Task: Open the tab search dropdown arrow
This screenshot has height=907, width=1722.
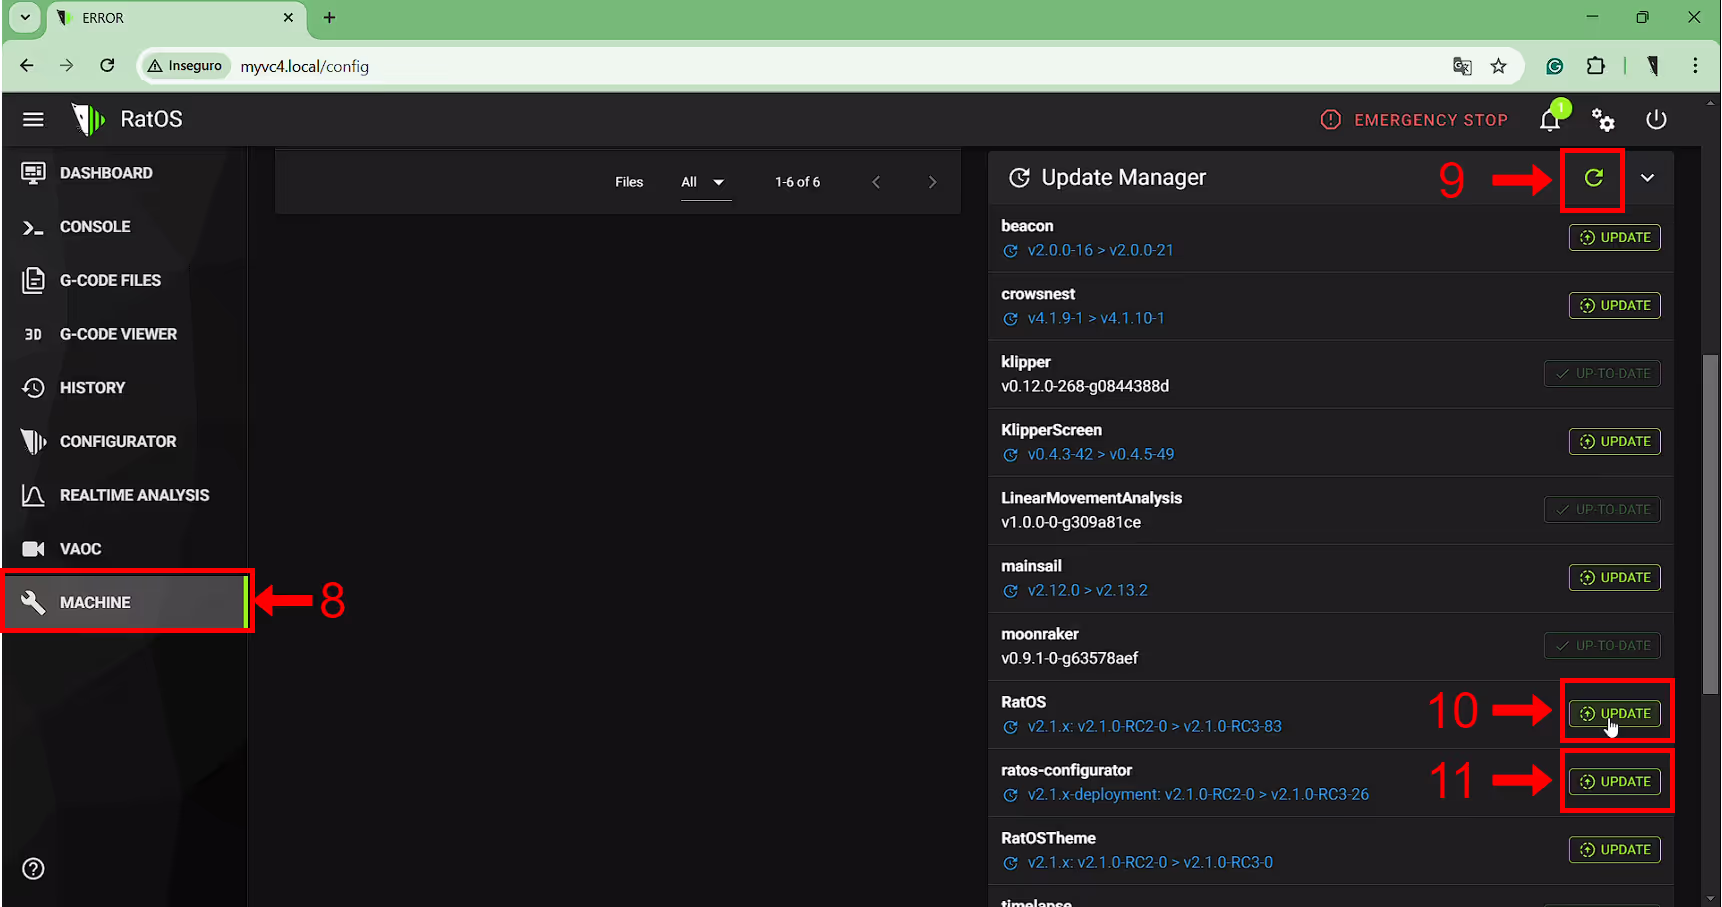Action: 25,18
